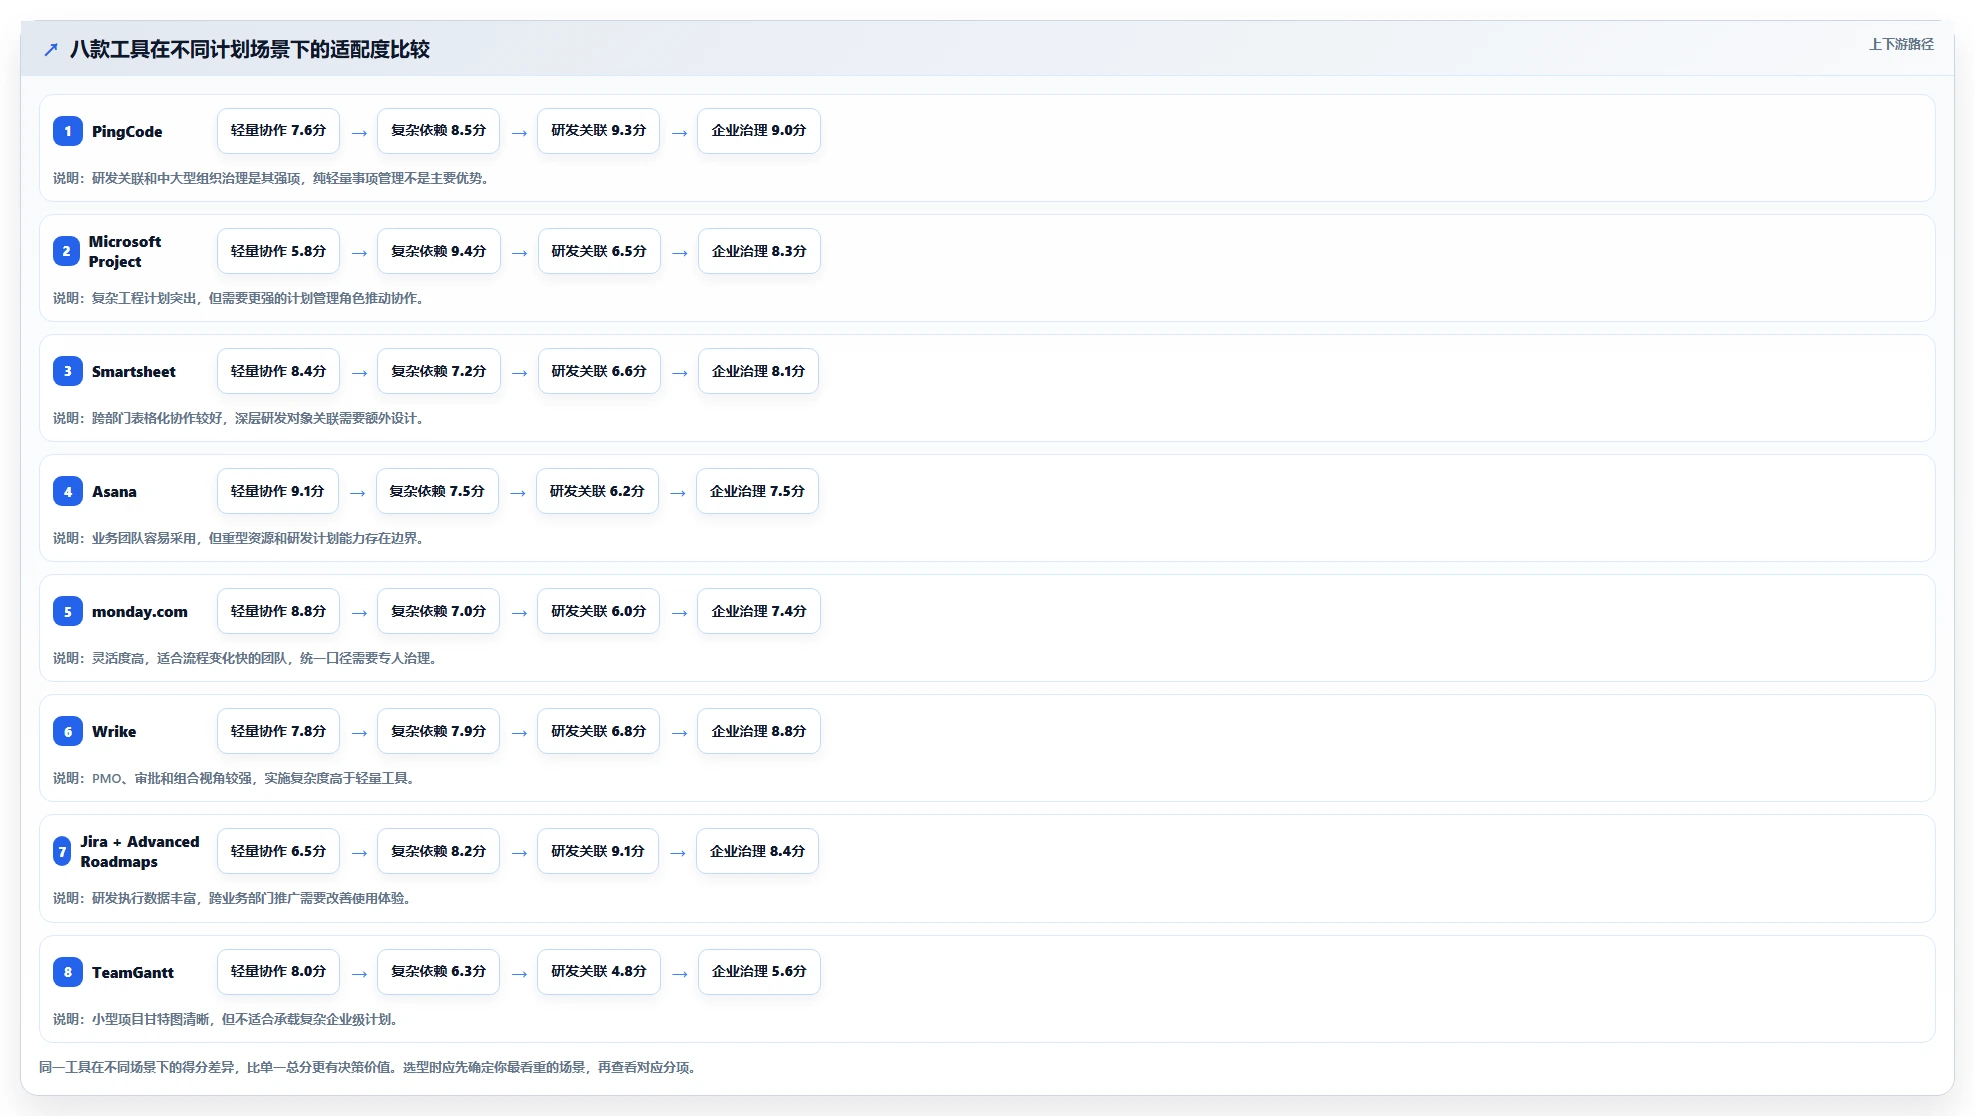Click Asana's 说明 description line

pyautogui.click(x=239, y=538)
